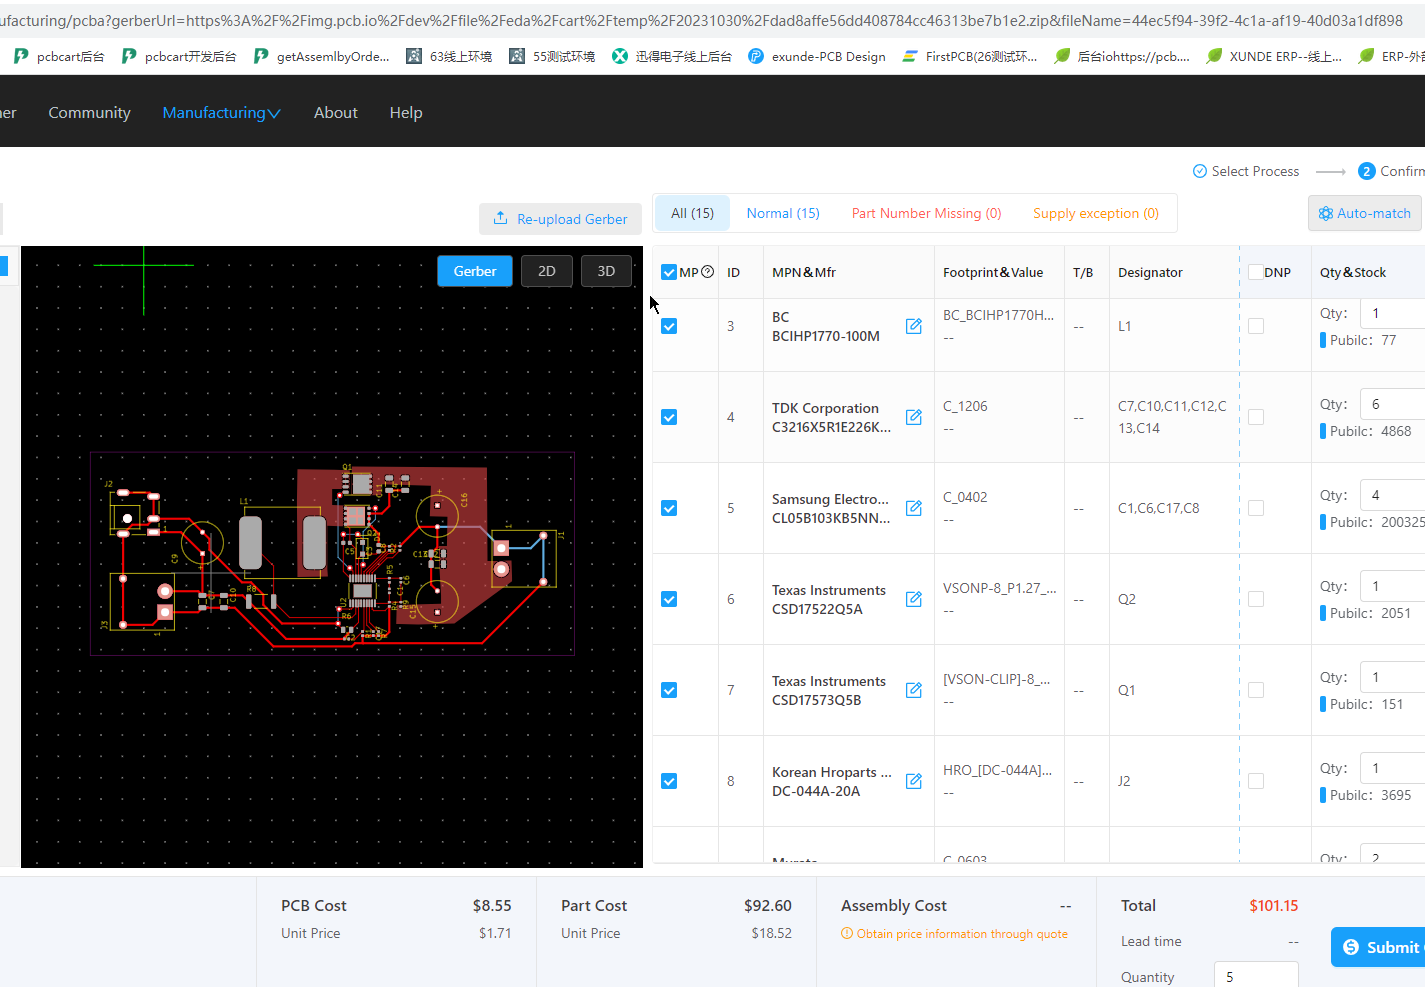The width and height of the screenshot is (1425, 987).
Task: Edit the DC-044A-20A part entry
Action: [x=913, y=781]
